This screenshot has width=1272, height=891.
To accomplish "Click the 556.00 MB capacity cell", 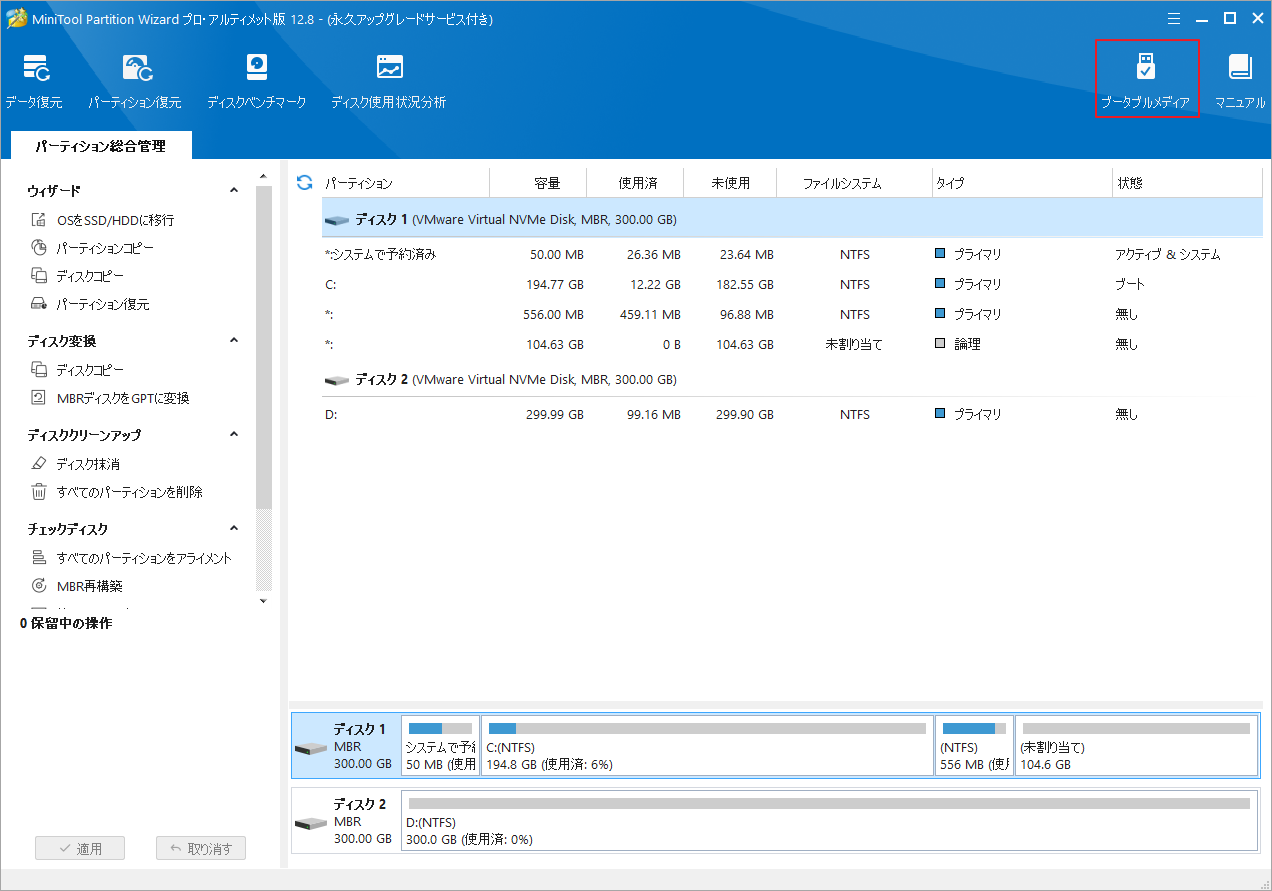I will click(554, 314).
